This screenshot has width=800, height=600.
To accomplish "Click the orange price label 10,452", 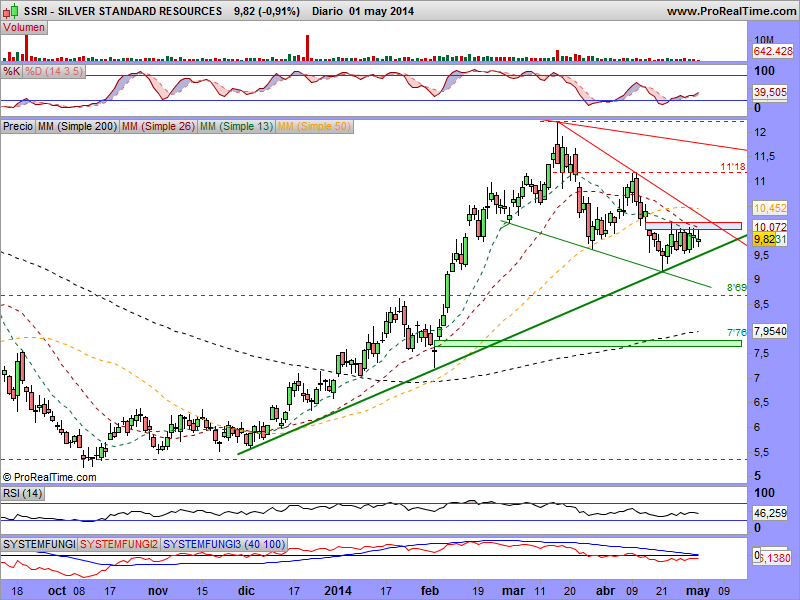I will point(770,208).
